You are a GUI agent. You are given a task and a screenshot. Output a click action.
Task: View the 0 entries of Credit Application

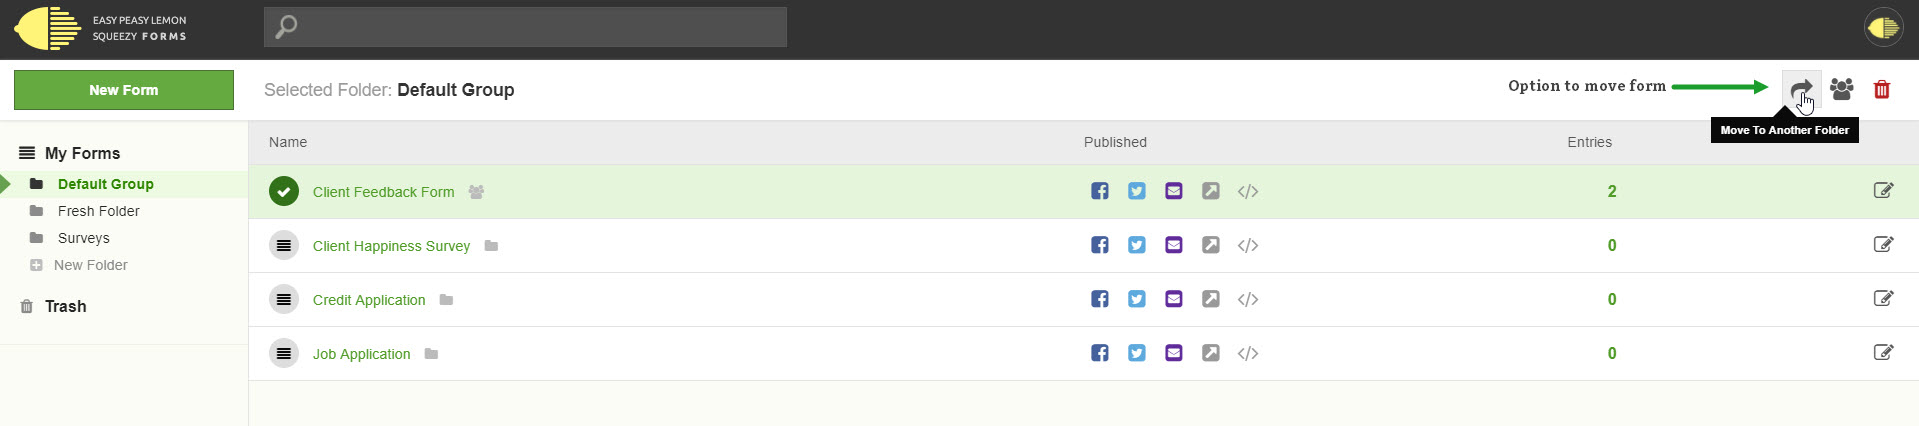[1612, 299]
